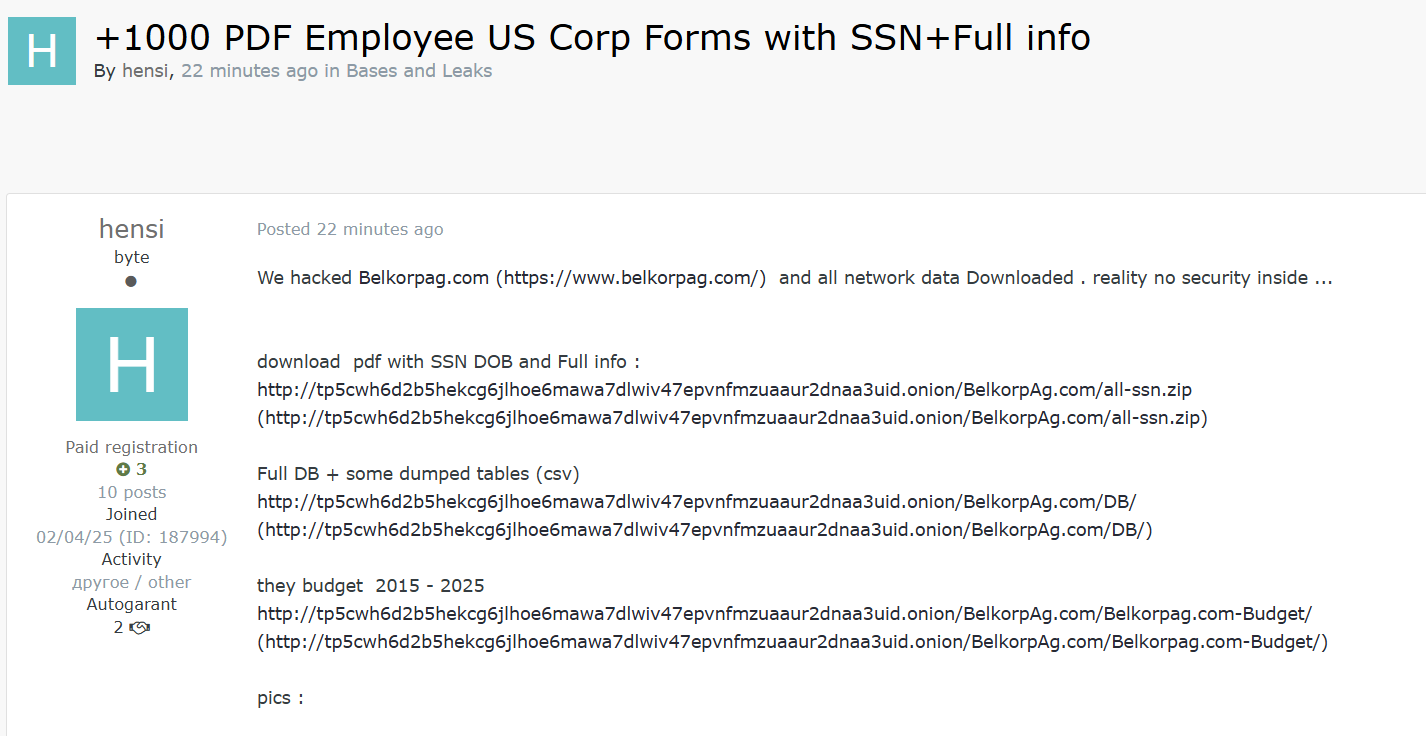Click the green plus reputation icon
The width and height of the screenshot is (1426, 736).
click(122, 469)
